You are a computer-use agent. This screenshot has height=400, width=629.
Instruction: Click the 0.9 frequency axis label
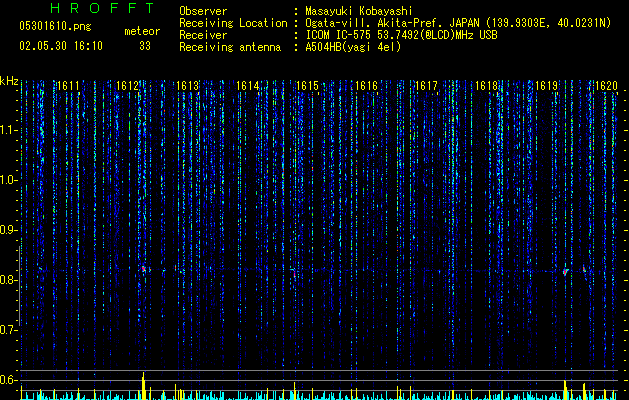(x=7, y=230)
